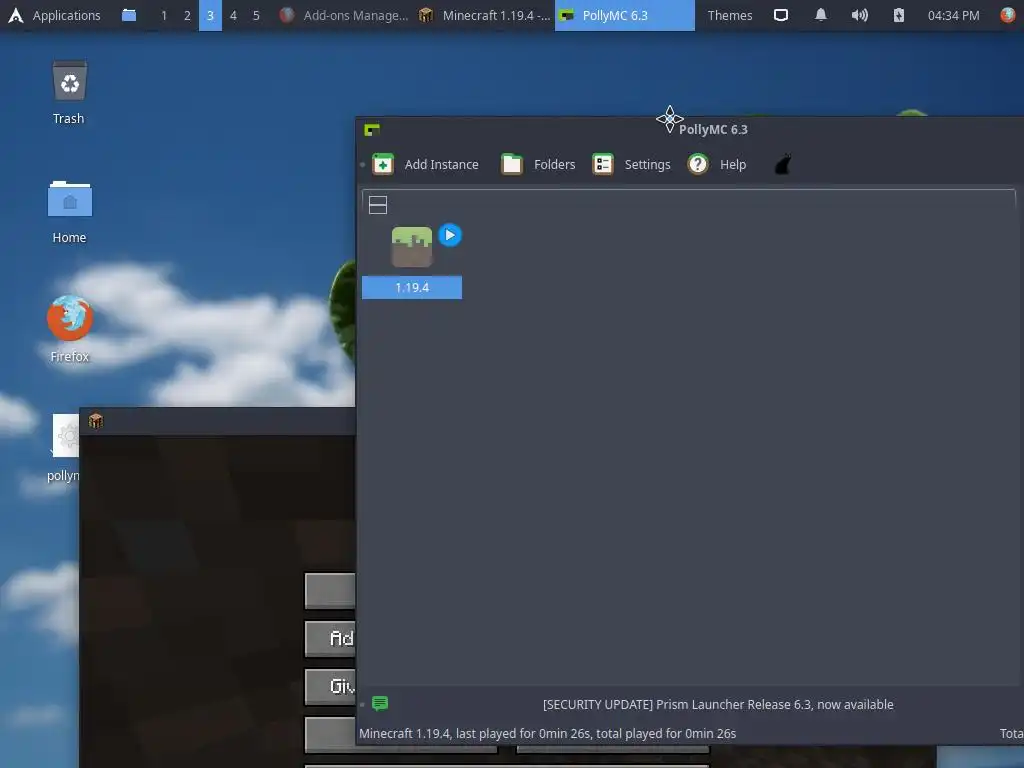This screenshot has width=1024, height=768.
Task: Switch to workspace 1
Action: coord(164,15)
